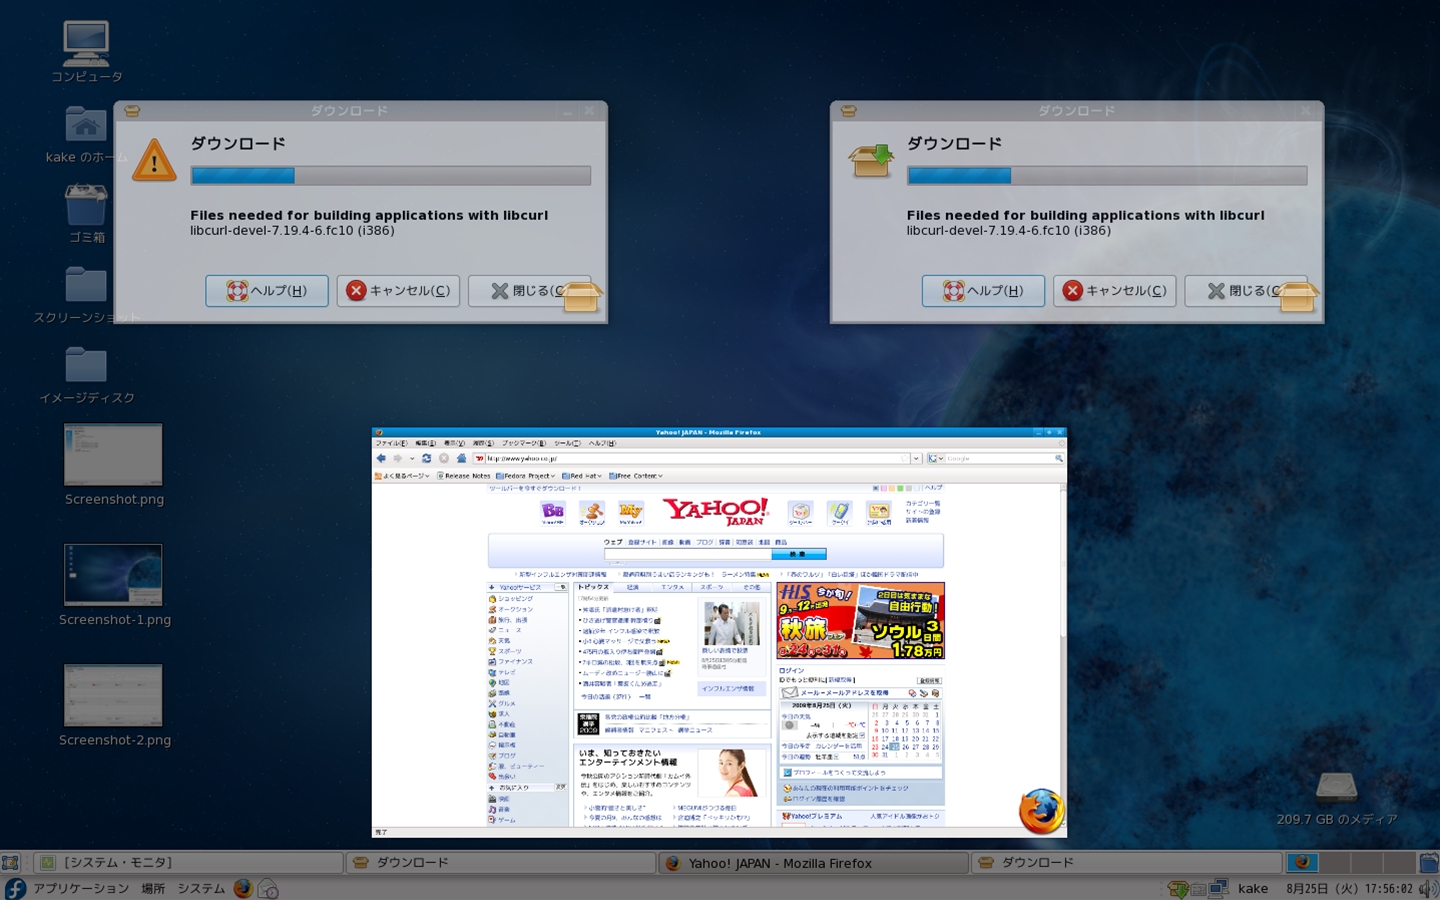Viewport: 1440px width, 900px height.
Task: Click ヘルプ button in left download dialog
Action: [267, 291]
